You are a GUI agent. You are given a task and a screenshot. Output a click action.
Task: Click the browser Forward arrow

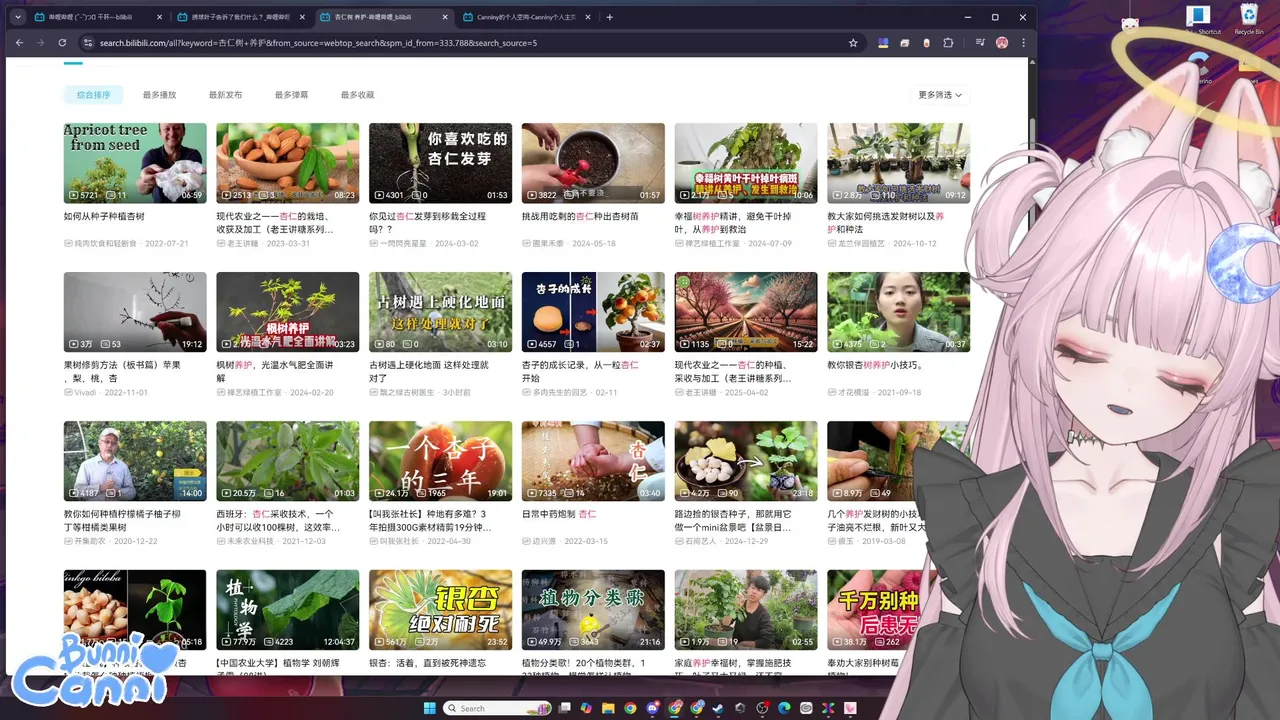(40, 43)
